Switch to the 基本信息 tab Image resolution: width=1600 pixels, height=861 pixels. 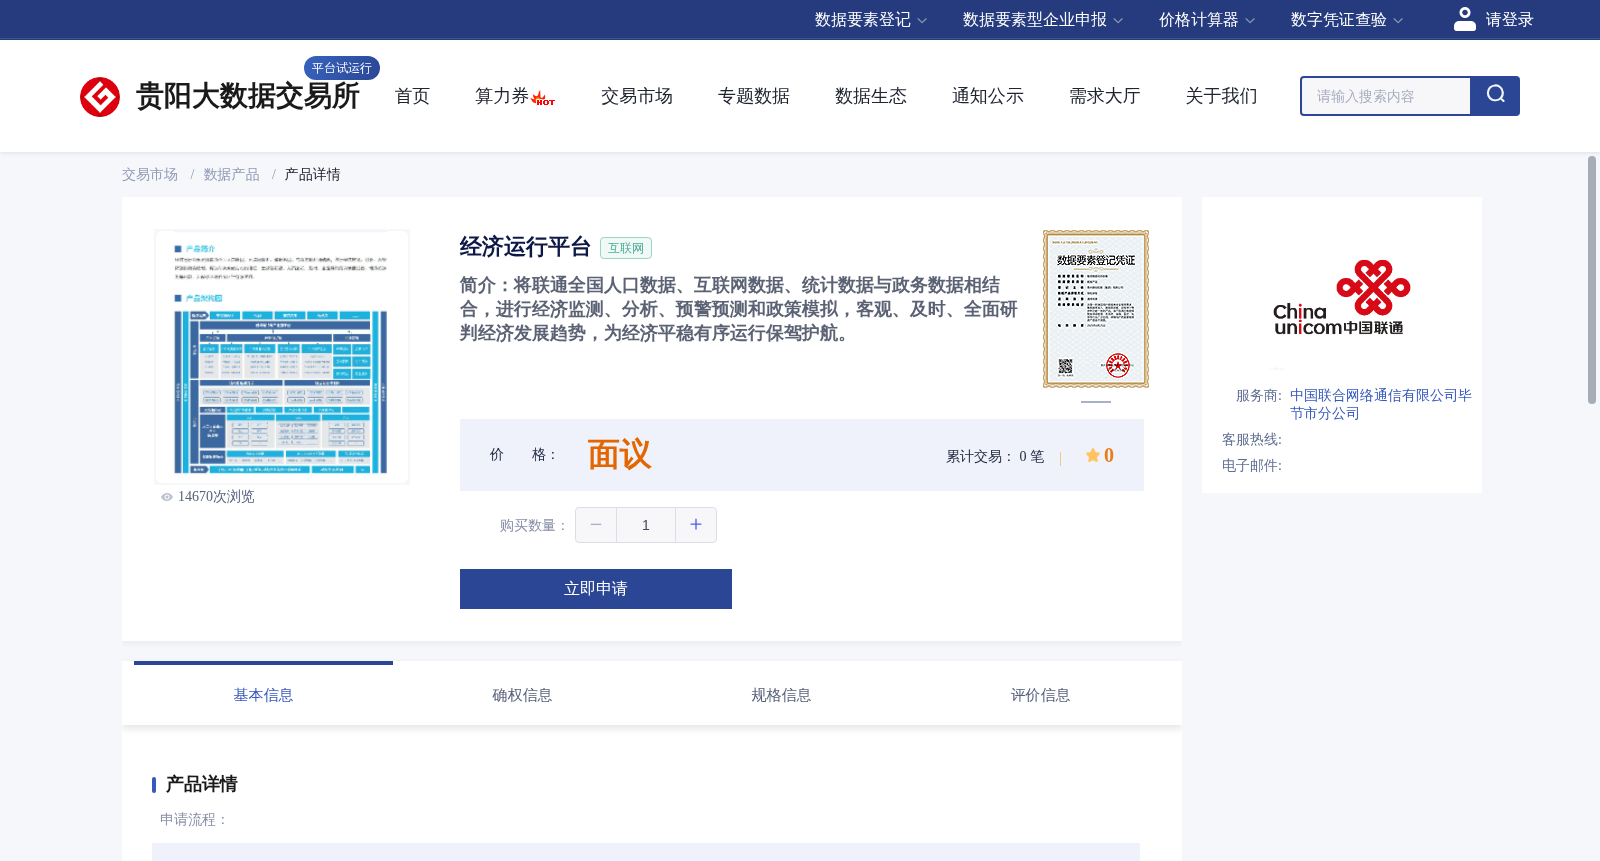263,695
